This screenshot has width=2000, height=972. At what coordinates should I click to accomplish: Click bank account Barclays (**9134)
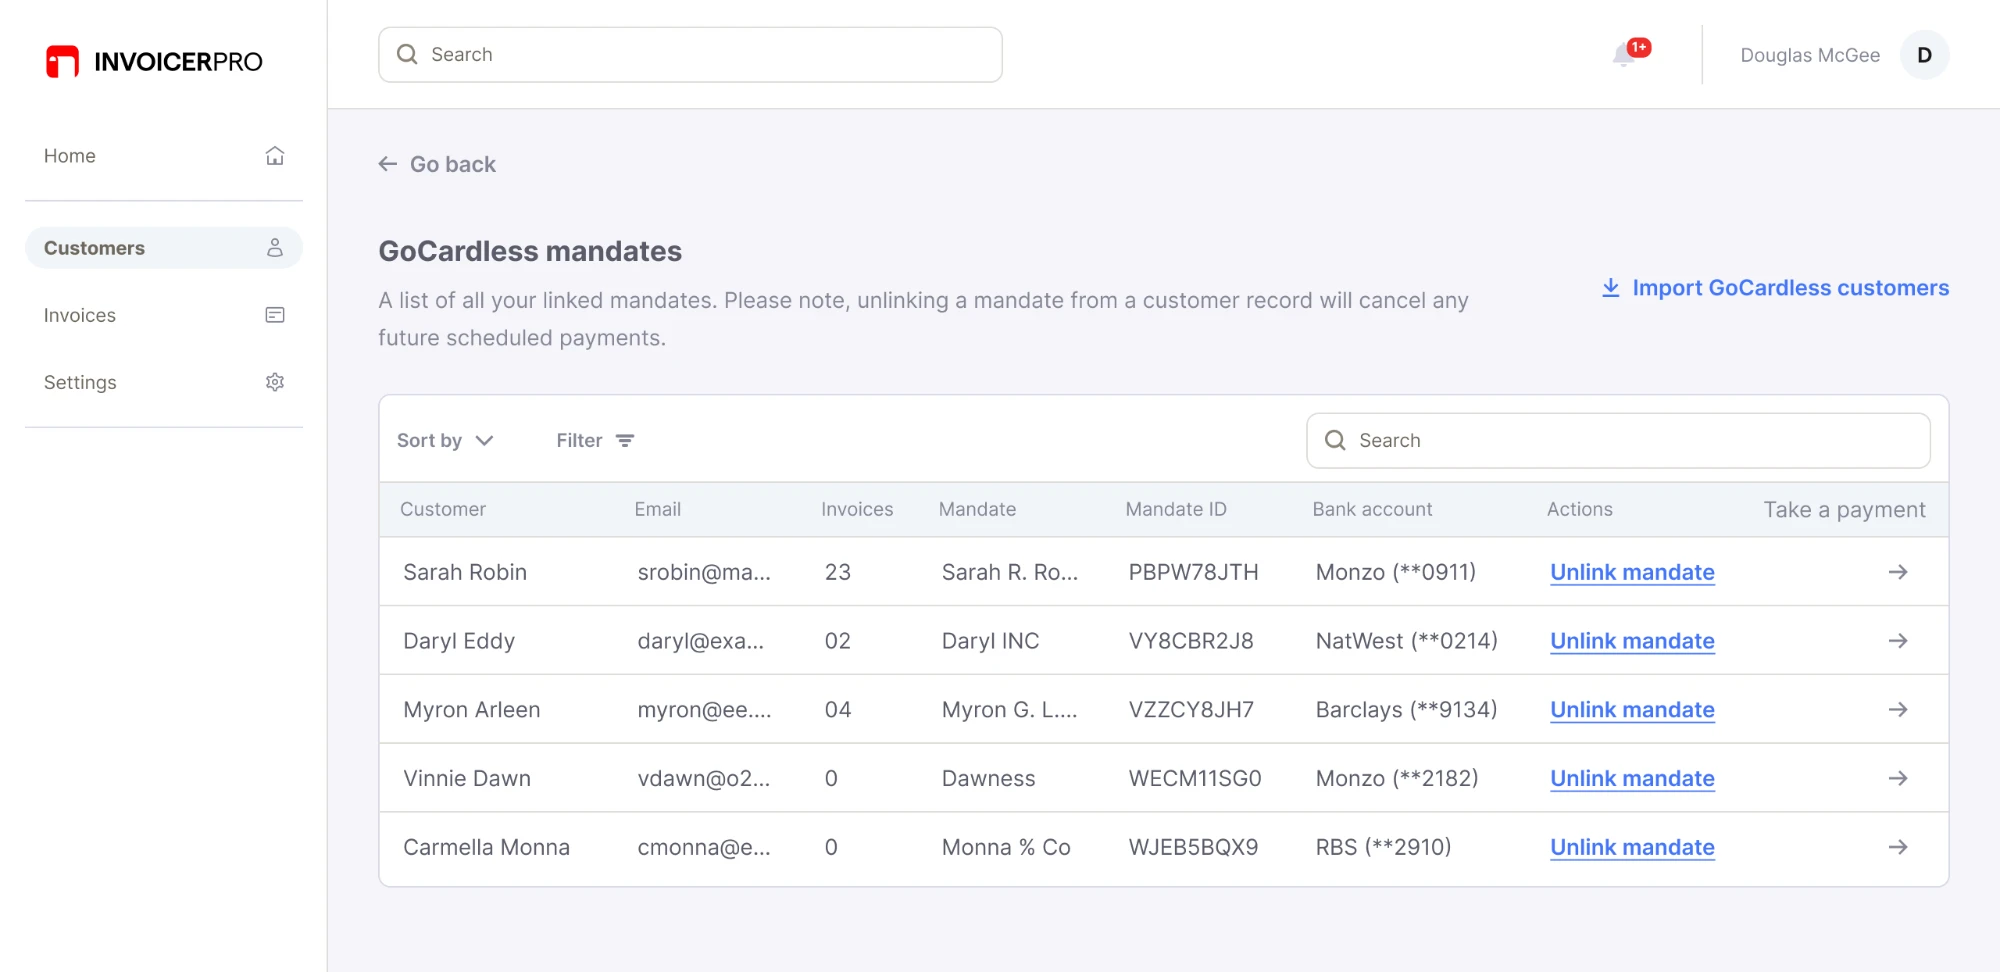[1407, 710]
